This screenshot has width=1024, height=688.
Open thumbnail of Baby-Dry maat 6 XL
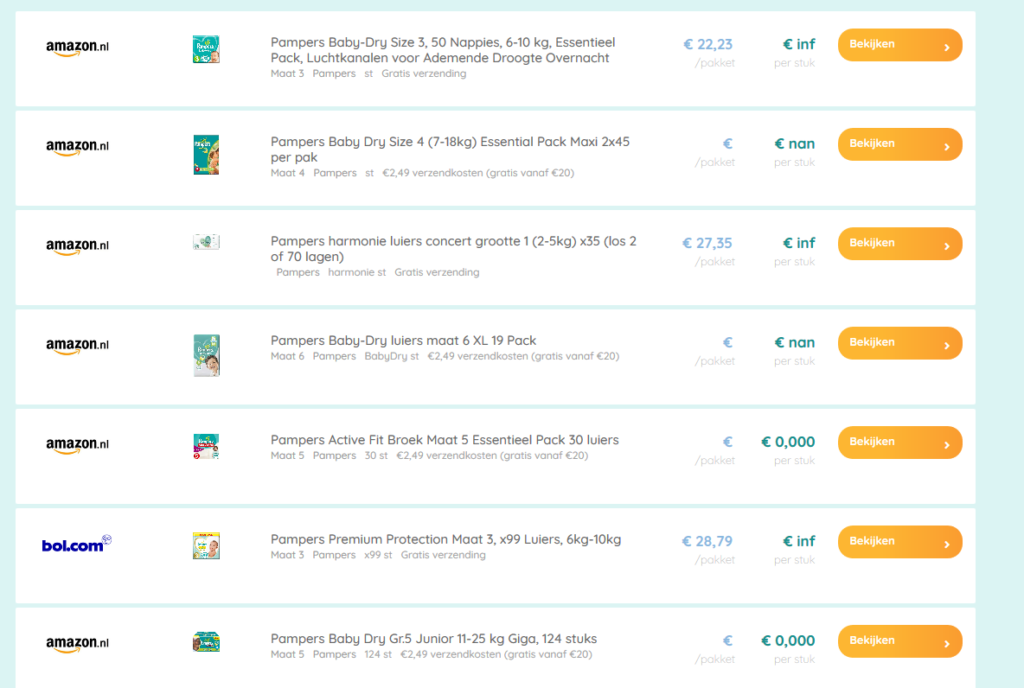tap(206, 355)
